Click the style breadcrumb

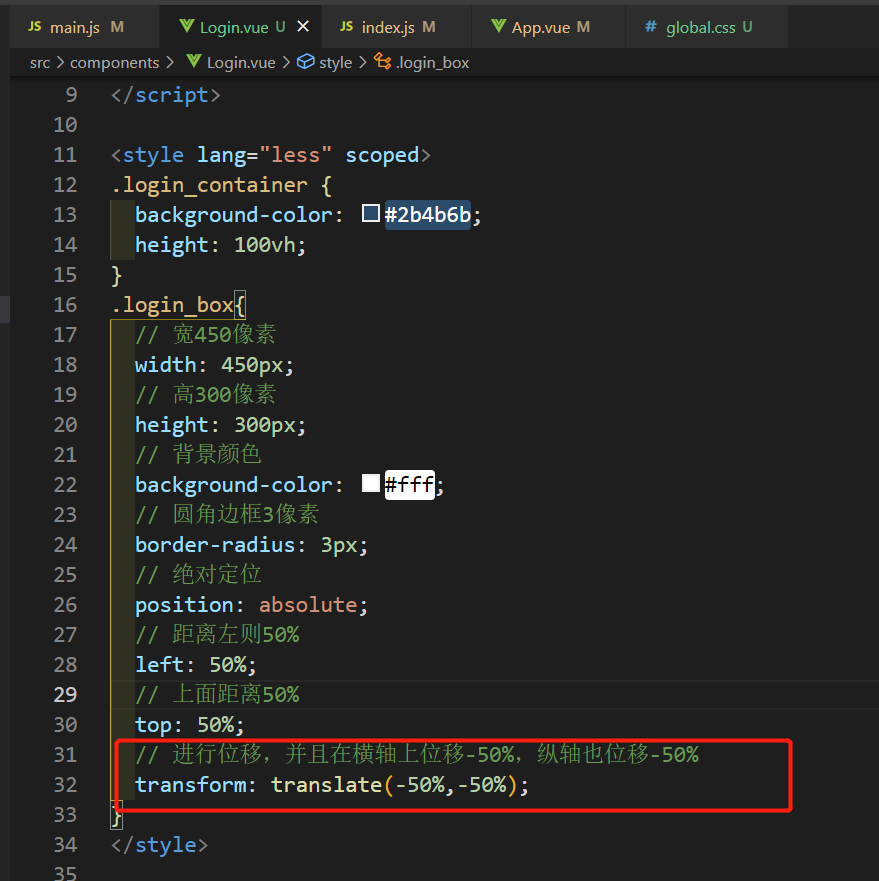coord(336,62)
